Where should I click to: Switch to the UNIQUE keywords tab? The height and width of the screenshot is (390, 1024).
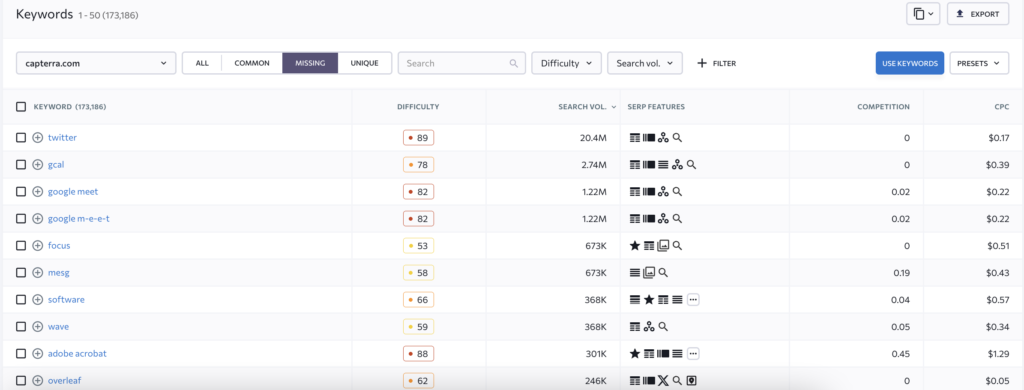click(364, 63)
